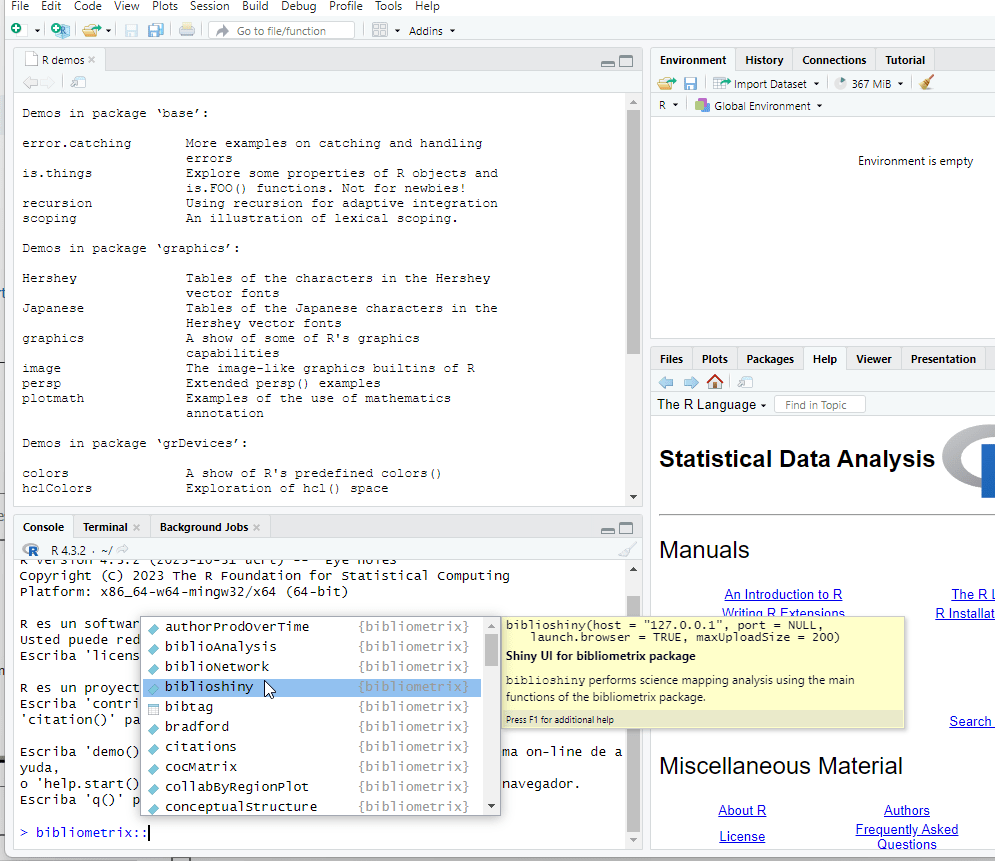Click the Help pane home icon
Viewport: 995px width, 861px height.
[x=715, y=382]
